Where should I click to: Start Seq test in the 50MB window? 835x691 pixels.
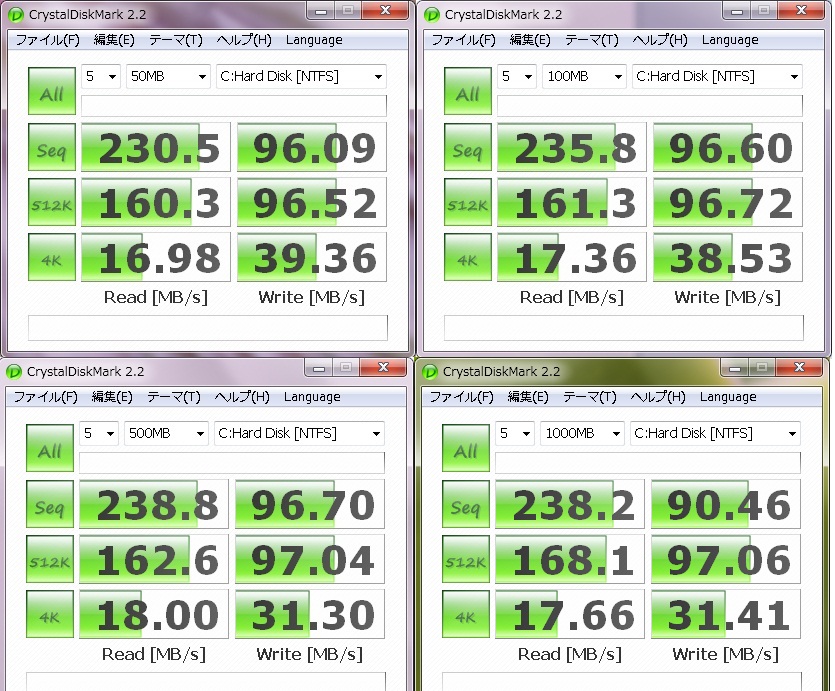(52, 147)
